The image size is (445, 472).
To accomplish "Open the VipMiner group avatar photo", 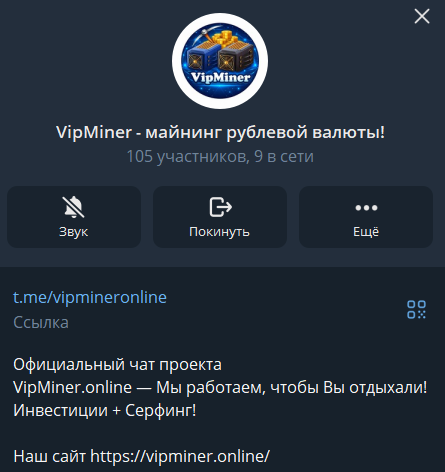I will point(220,61).
